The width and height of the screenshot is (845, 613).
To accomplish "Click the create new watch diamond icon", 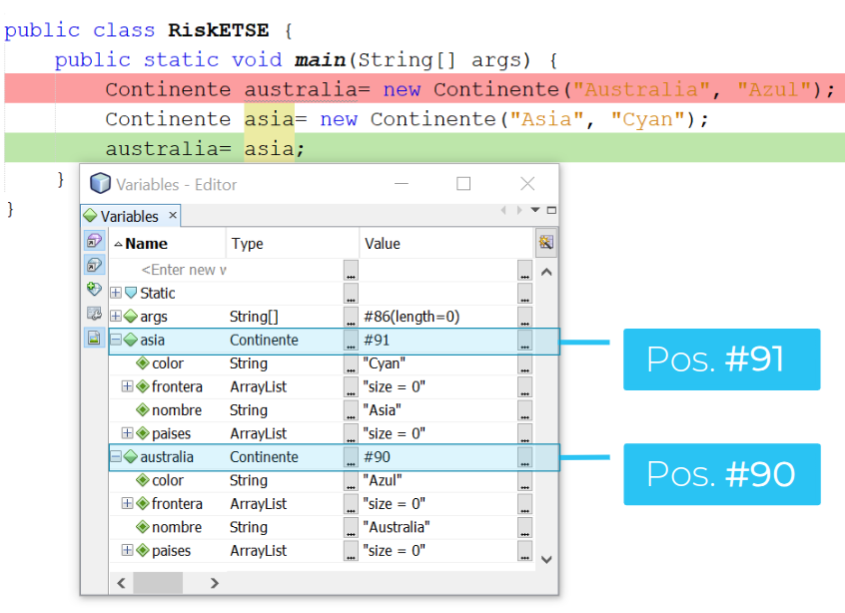I will [x=94, y=289].
